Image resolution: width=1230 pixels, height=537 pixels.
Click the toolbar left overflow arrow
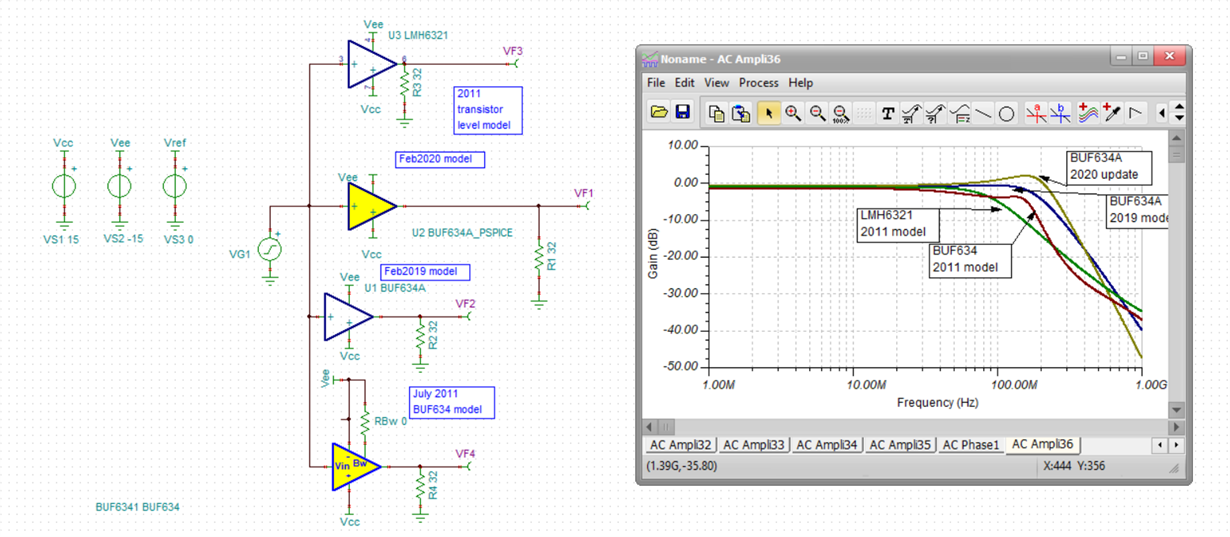1161,113
